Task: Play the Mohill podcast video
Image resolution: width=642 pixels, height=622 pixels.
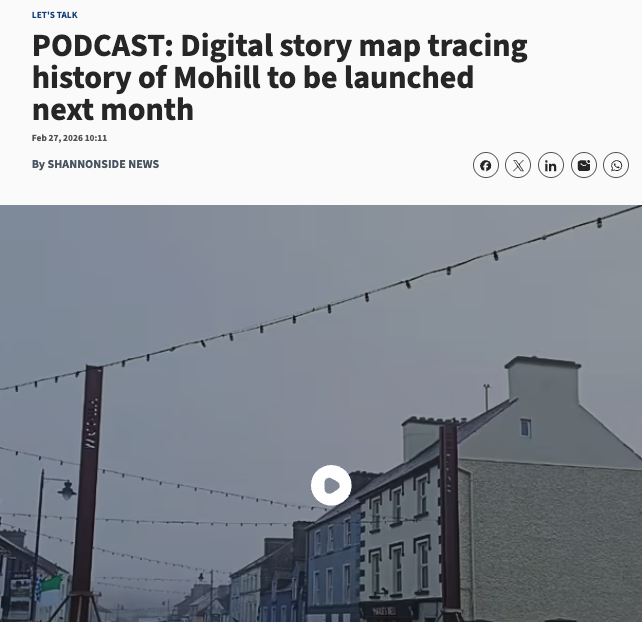Action: pos(331,485)
